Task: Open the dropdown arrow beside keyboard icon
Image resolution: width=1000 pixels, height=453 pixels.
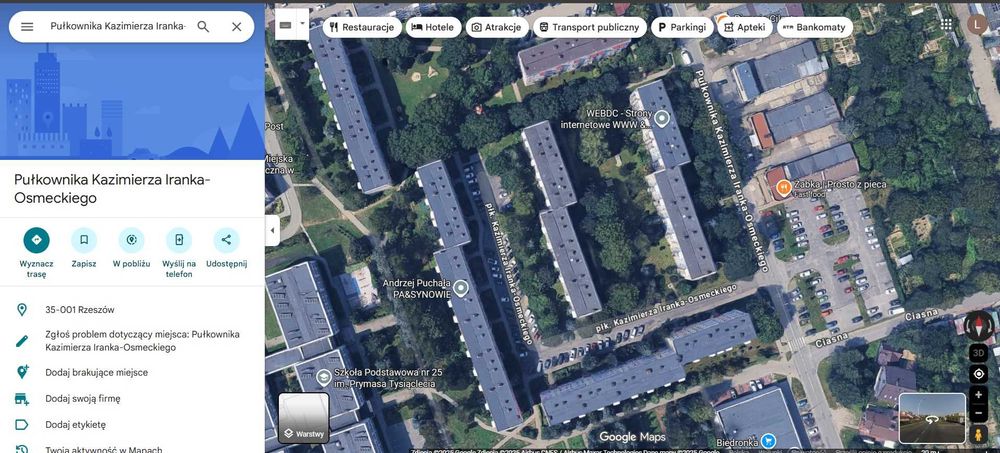Action: [302, 22]
